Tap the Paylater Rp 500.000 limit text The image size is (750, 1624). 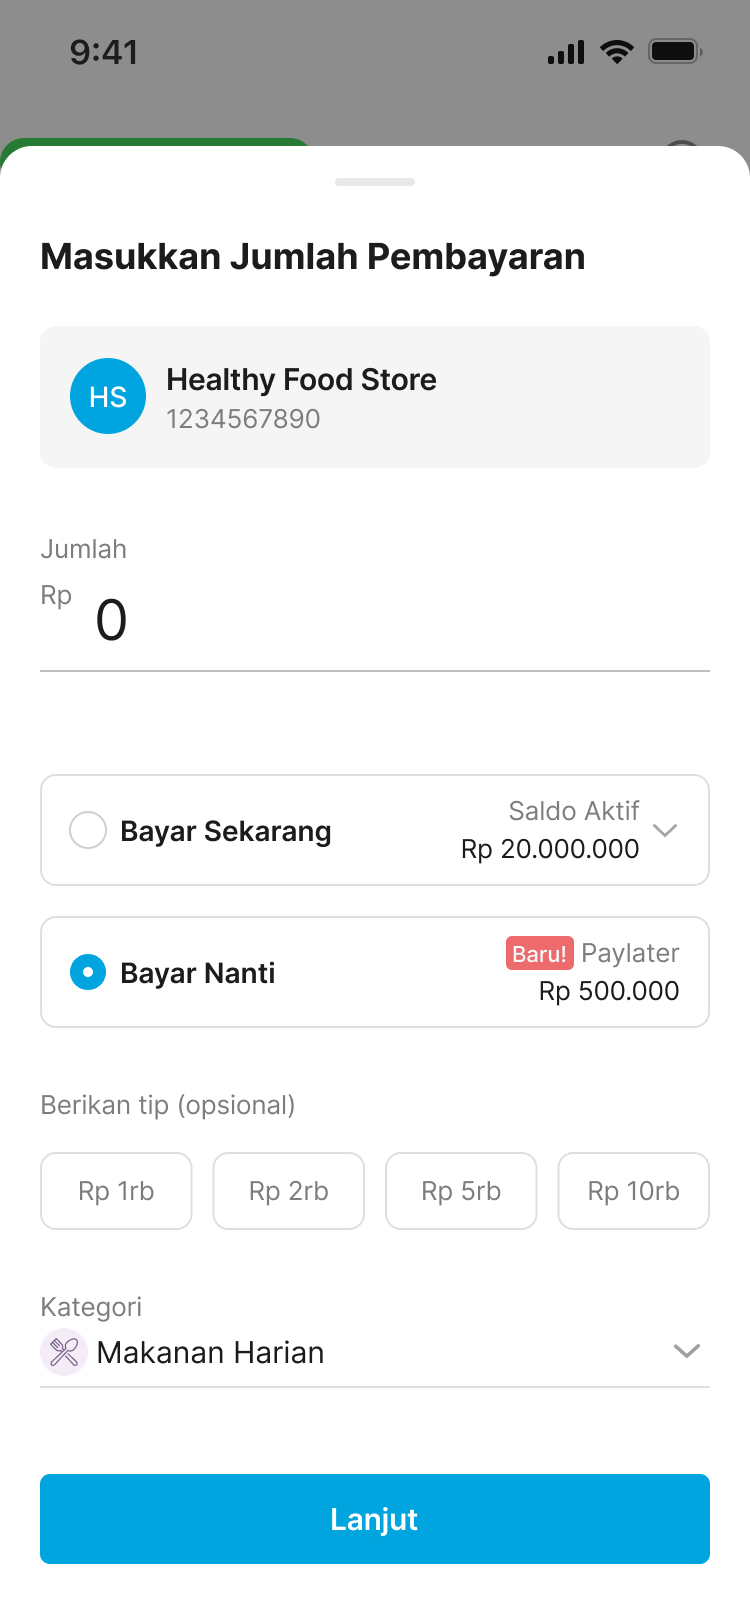(x=609, y=991)
